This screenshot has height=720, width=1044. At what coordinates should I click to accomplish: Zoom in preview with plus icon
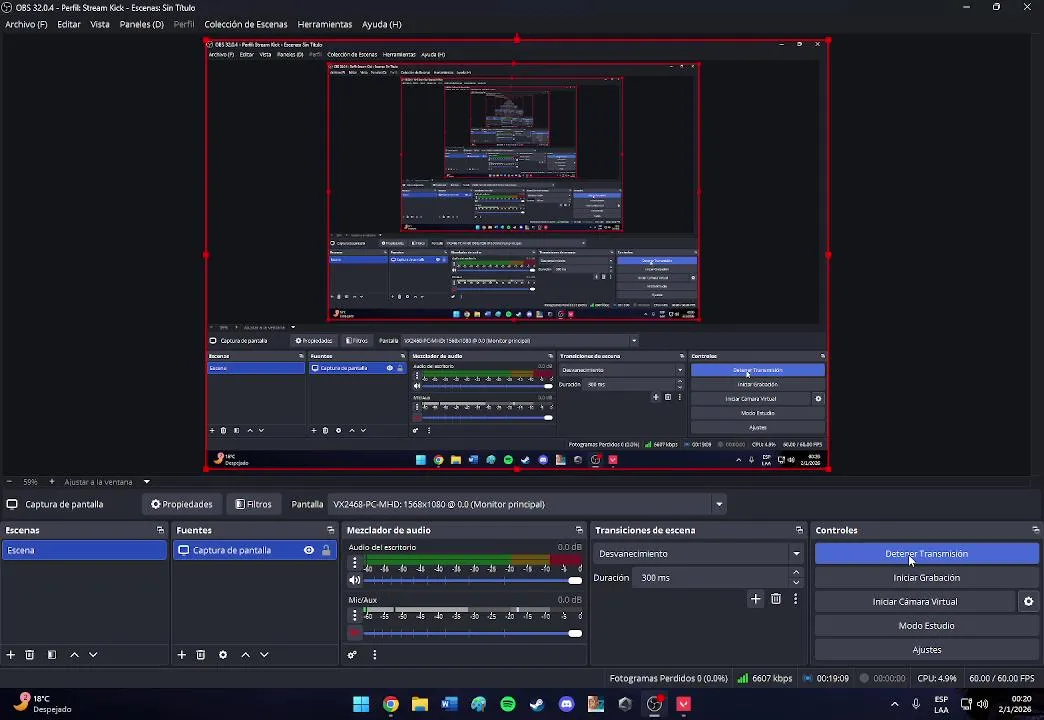(52, 482)
